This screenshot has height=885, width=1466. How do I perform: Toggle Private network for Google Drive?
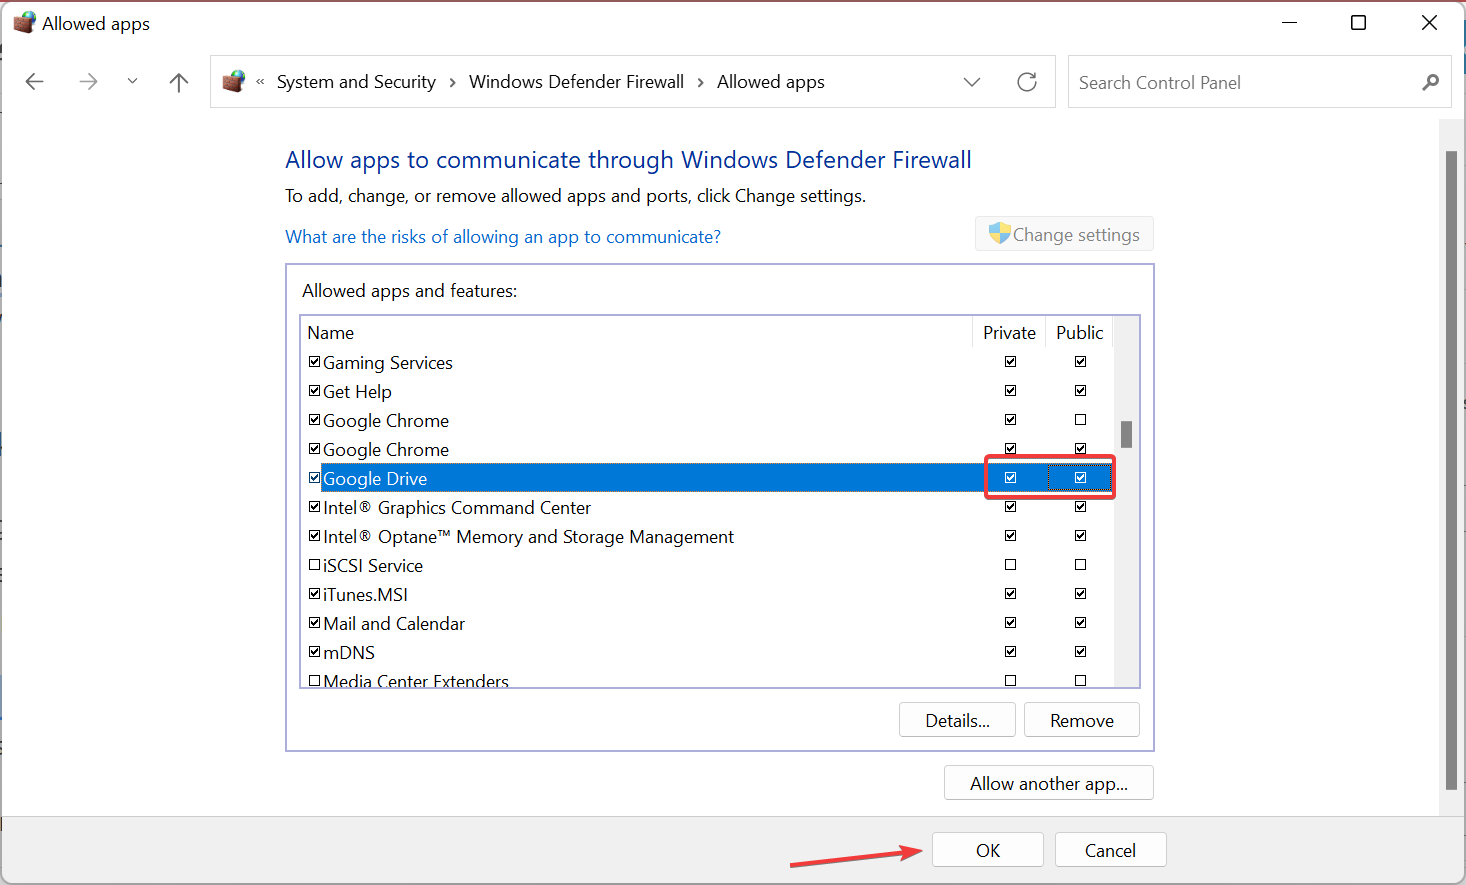click(1010, 478)
